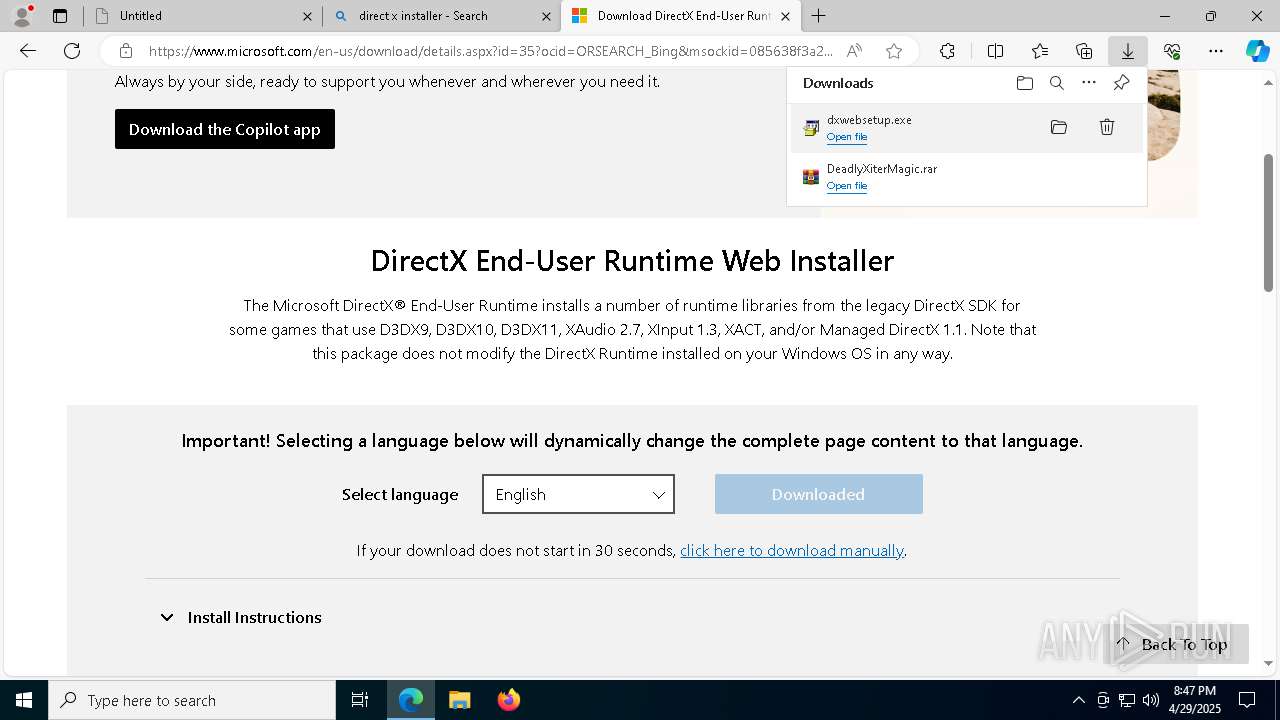Open Microsoft Edge taskbar icon
The width and height of the screenshot is (1280, 720).
point(411,700)
